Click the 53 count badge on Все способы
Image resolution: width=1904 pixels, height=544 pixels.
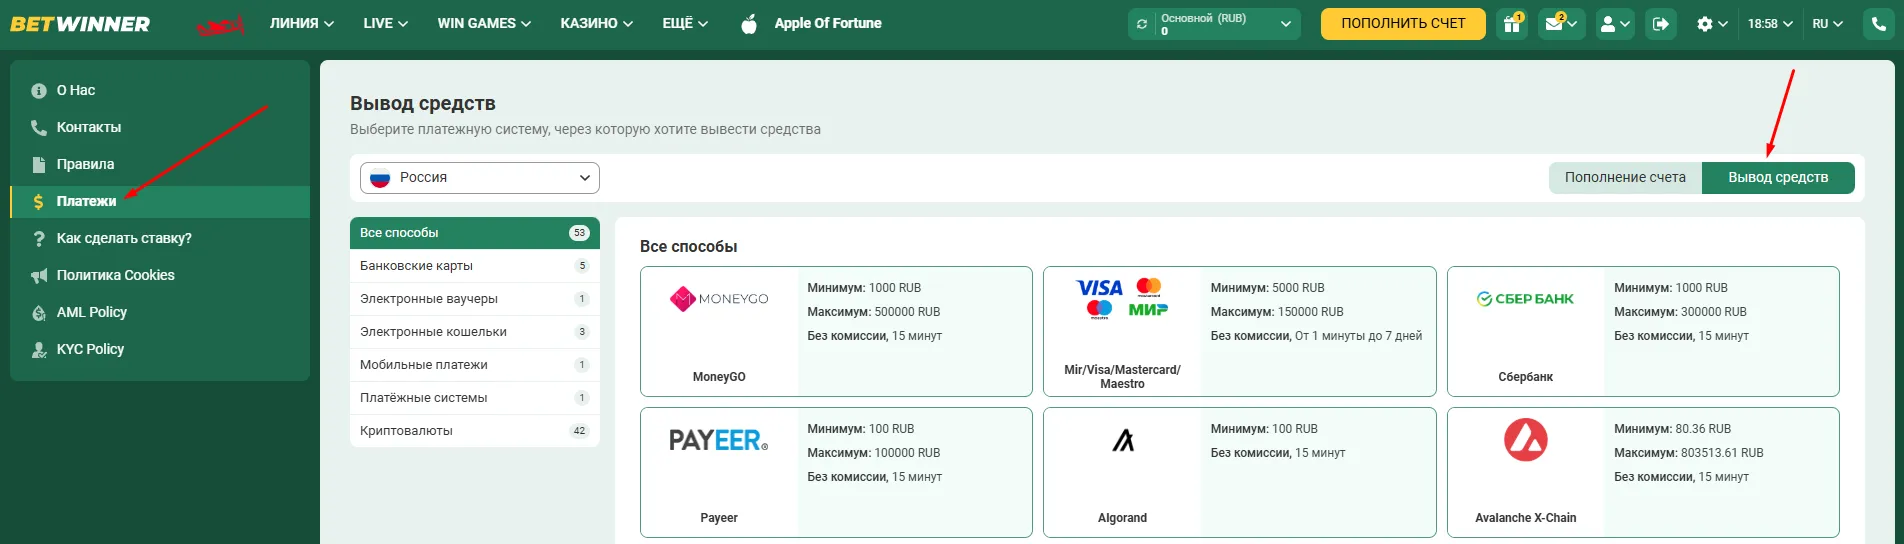(579, 233)
